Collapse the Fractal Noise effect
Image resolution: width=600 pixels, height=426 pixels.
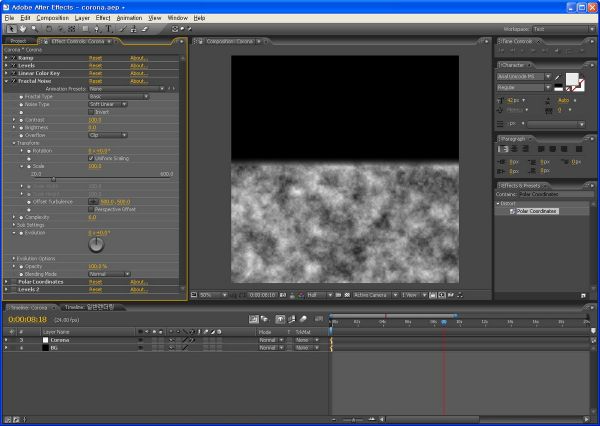pos(6,81)
